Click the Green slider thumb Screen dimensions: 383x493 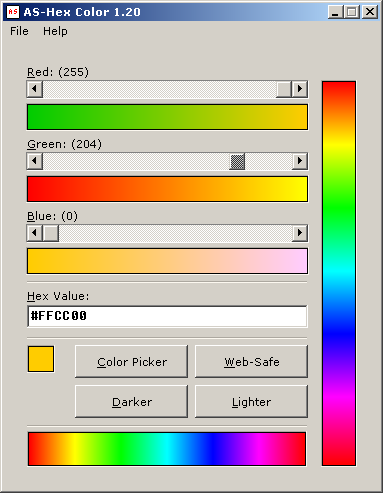point(237,161)
